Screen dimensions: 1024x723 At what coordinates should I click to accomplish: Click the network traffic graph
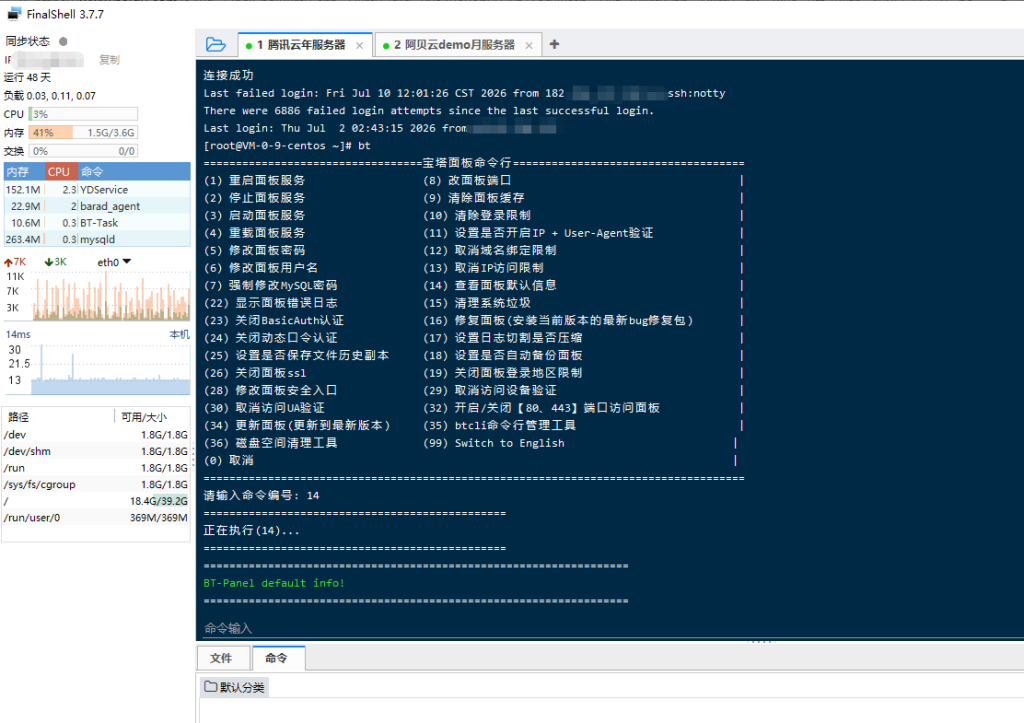(x=111, y=296)
